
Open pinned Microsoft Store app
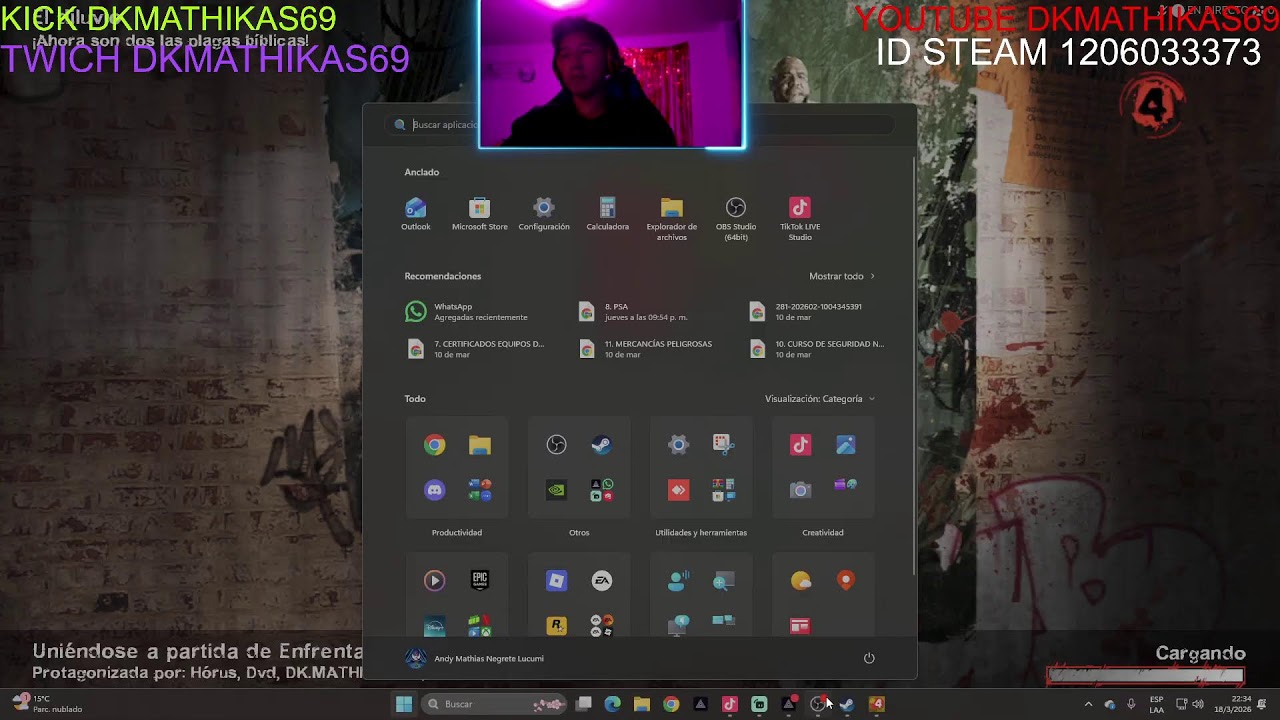pyautogui.click(x=479, y=214)
